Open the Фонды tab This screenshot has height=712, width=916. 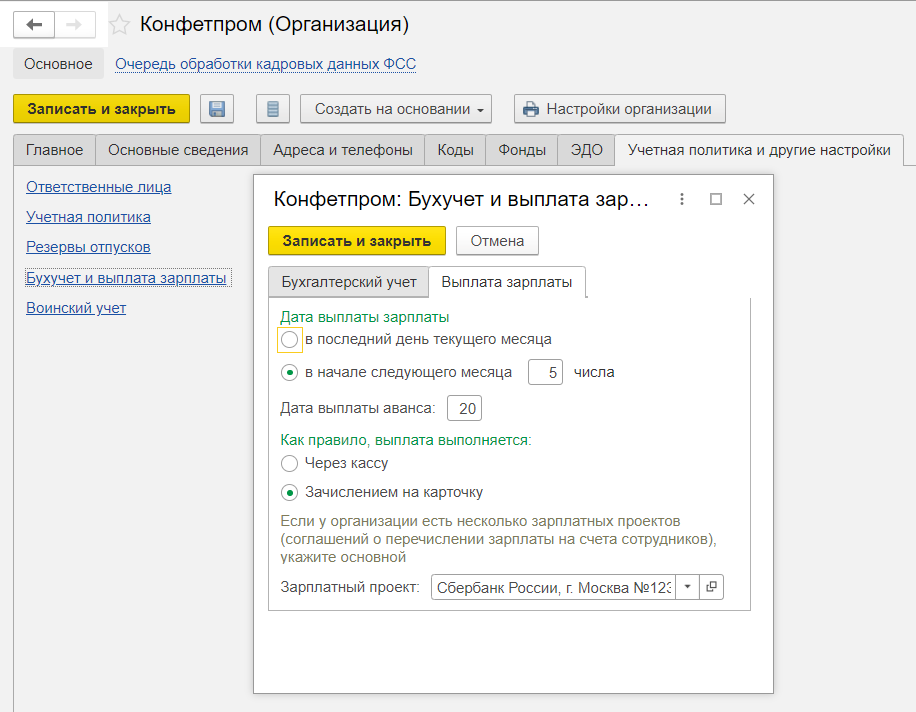click(x=522, y=150)
